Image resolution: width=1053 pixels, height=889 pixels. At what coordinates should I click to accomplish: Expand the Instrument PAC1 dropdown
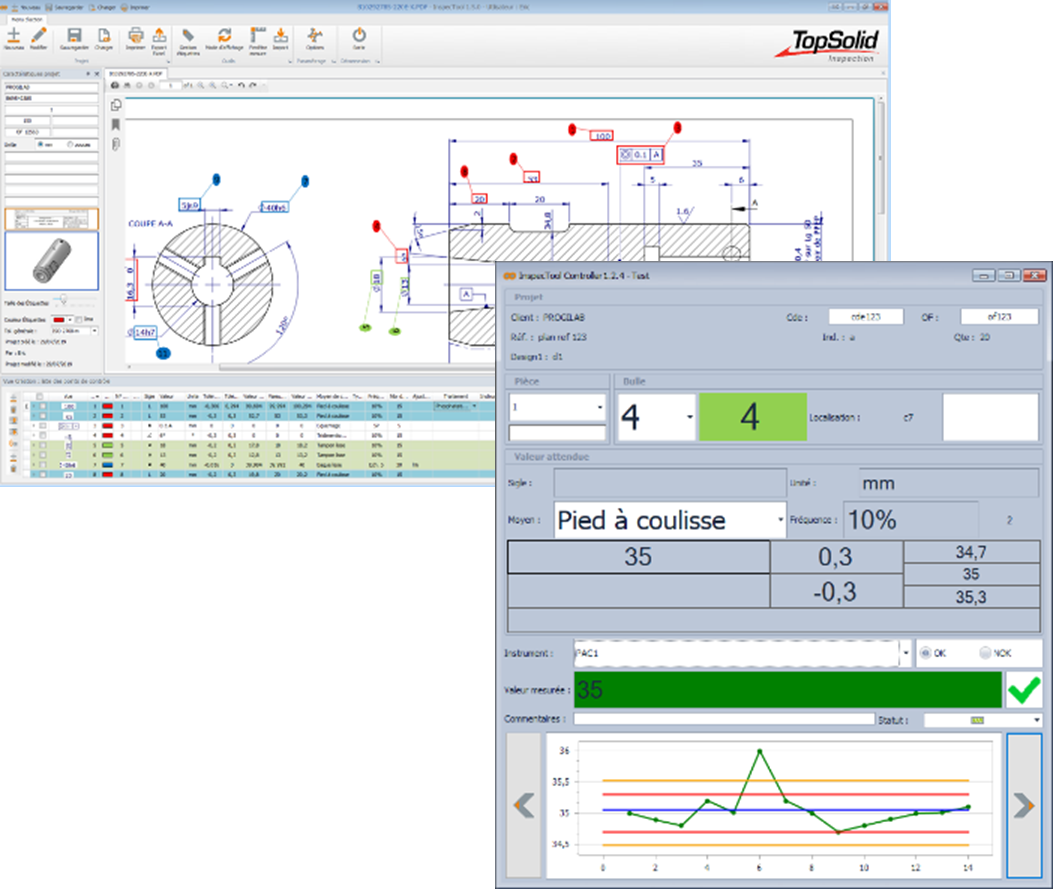pos(906,653)
